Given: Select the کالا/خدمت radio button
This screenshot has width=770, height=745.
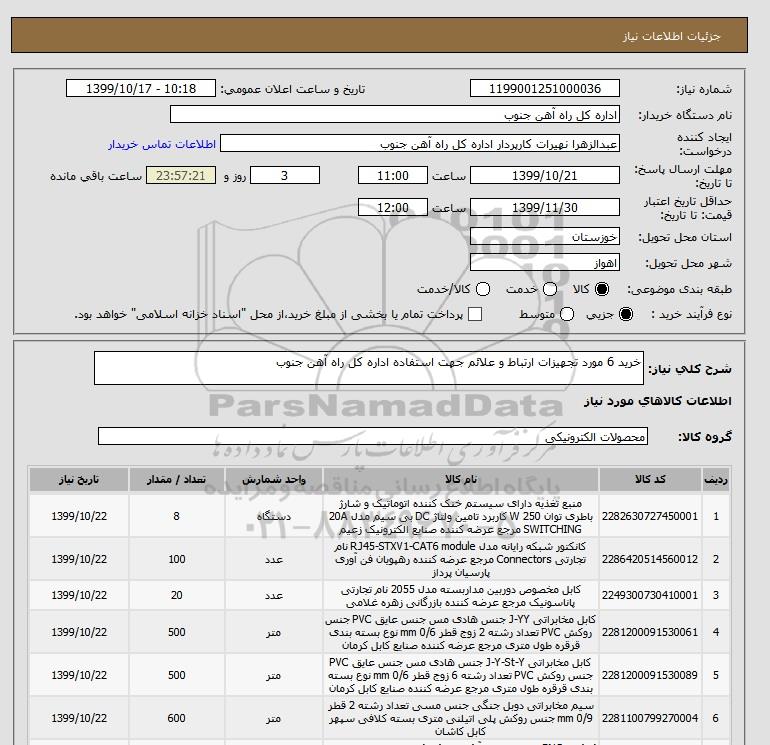Looking at the screenshot, I should coord(483,289).
